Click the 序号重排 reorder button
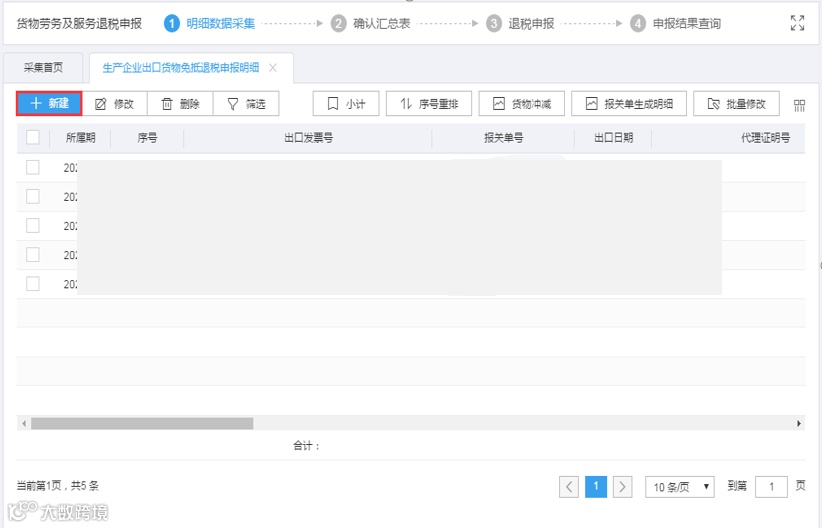This screenshot has height=528, width=822. (x=429, y=104)
